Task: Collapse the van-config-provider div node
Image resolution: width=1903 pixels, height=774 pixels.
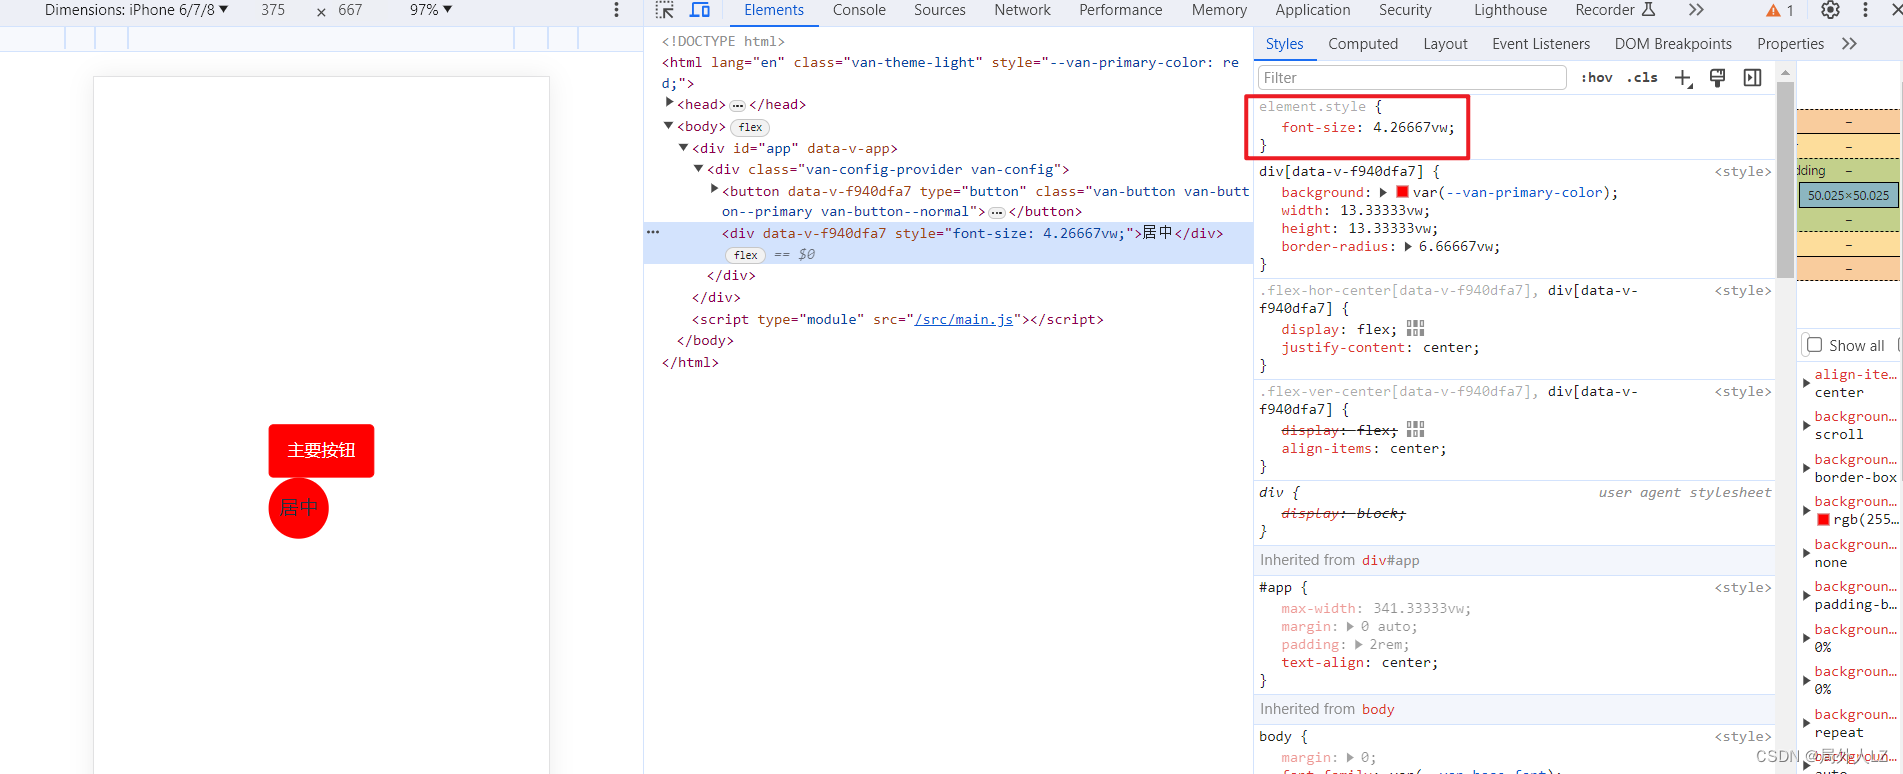Action: 699,169
